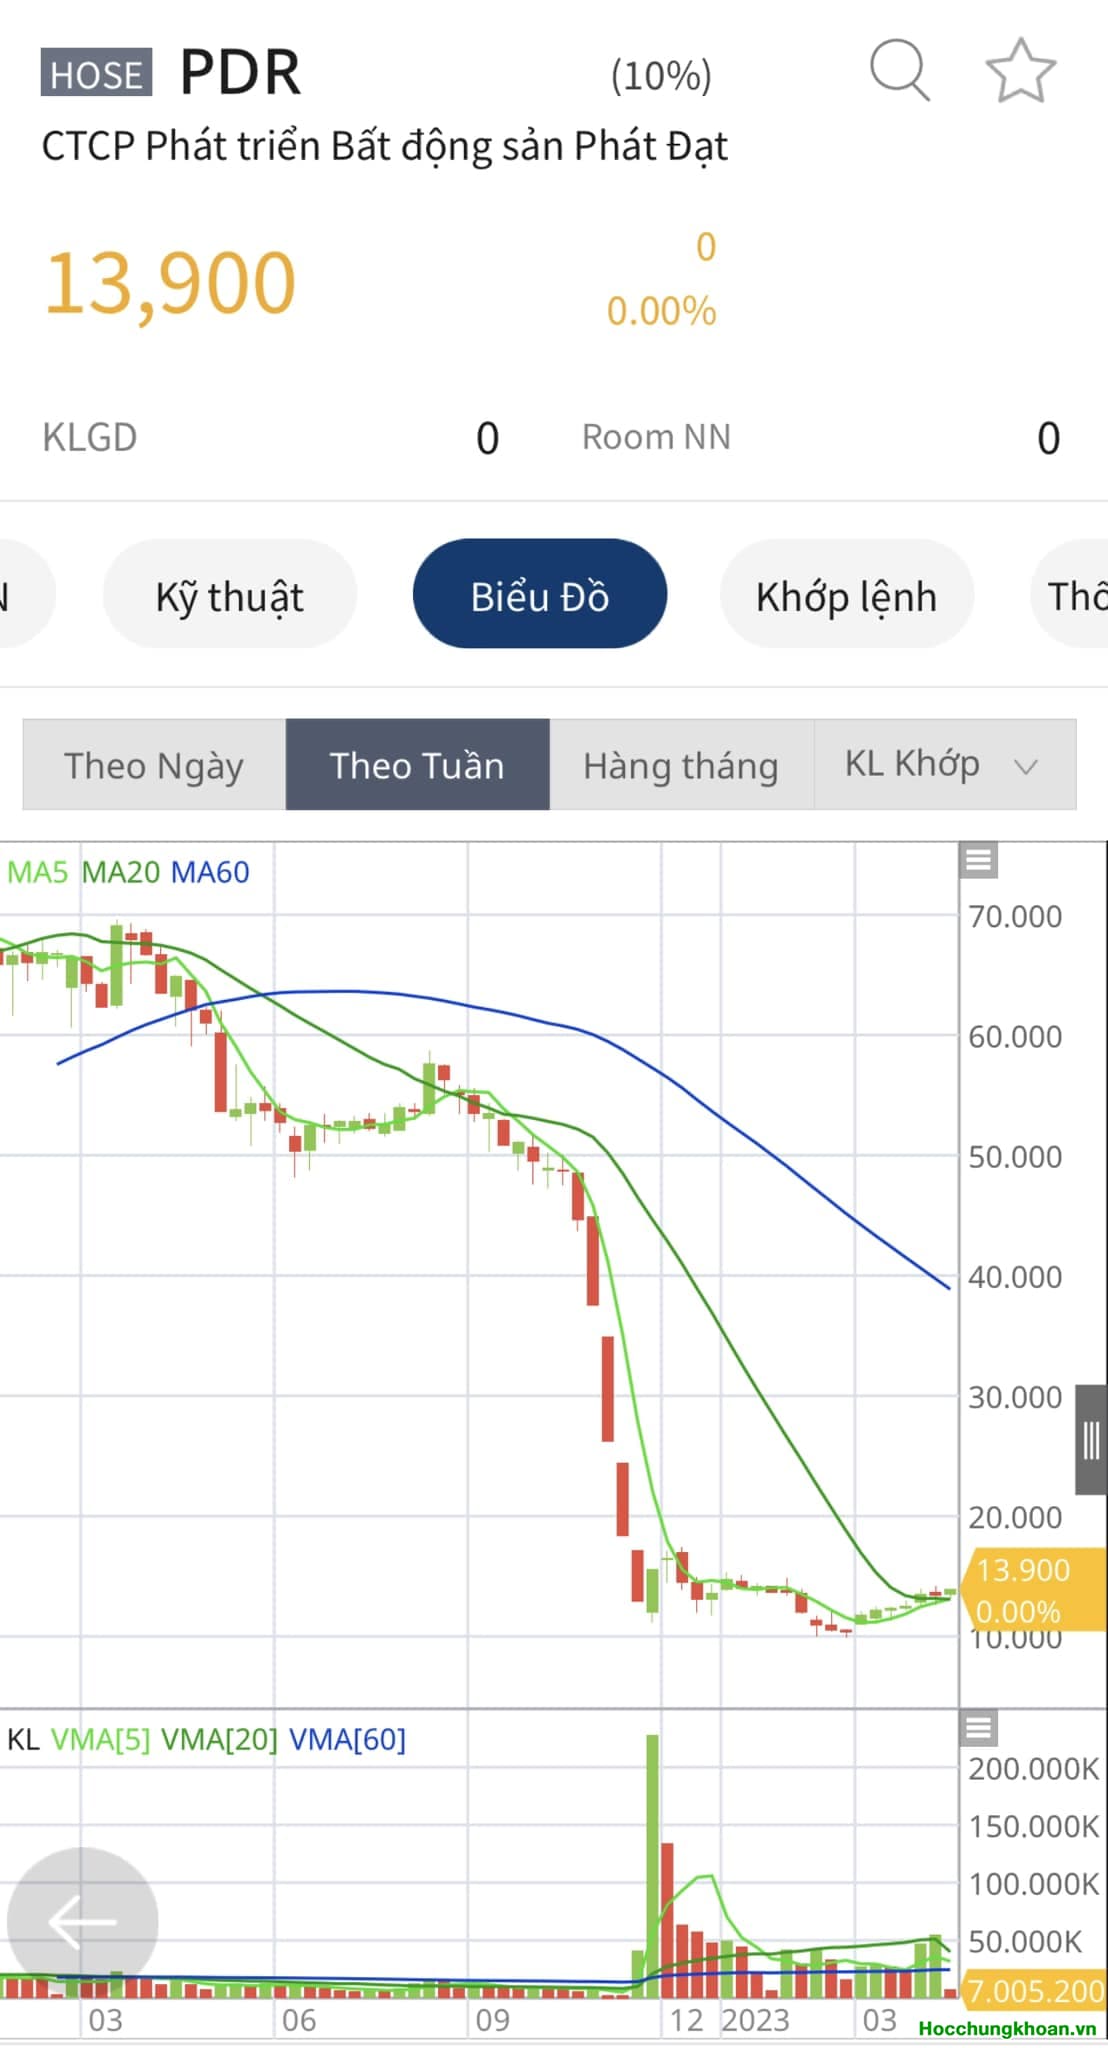Toggle the MA60 indicator legend
Screen dimensions: 1108x2048
[210, 872]
